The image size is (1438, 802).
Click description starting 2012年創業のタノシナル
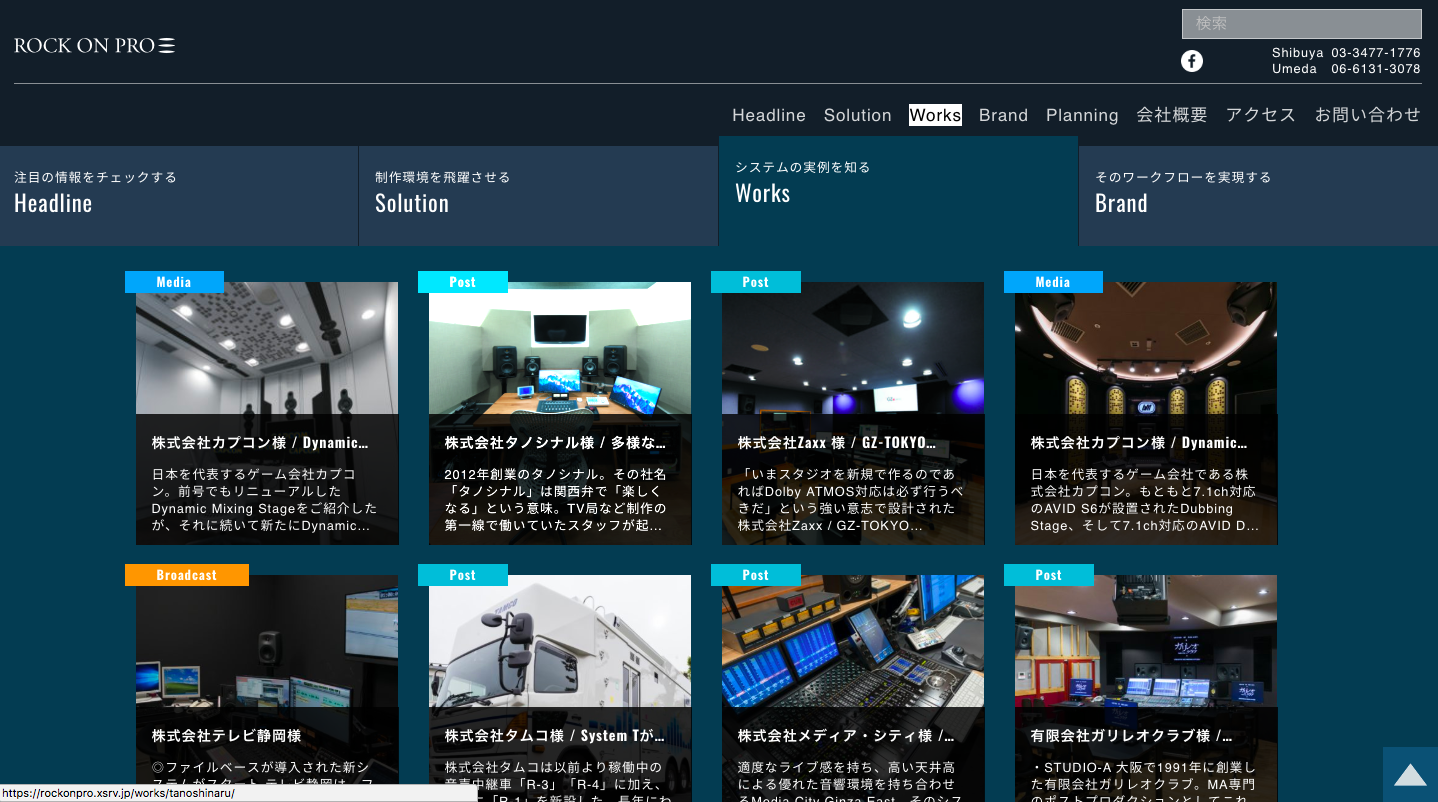[556, 500]
